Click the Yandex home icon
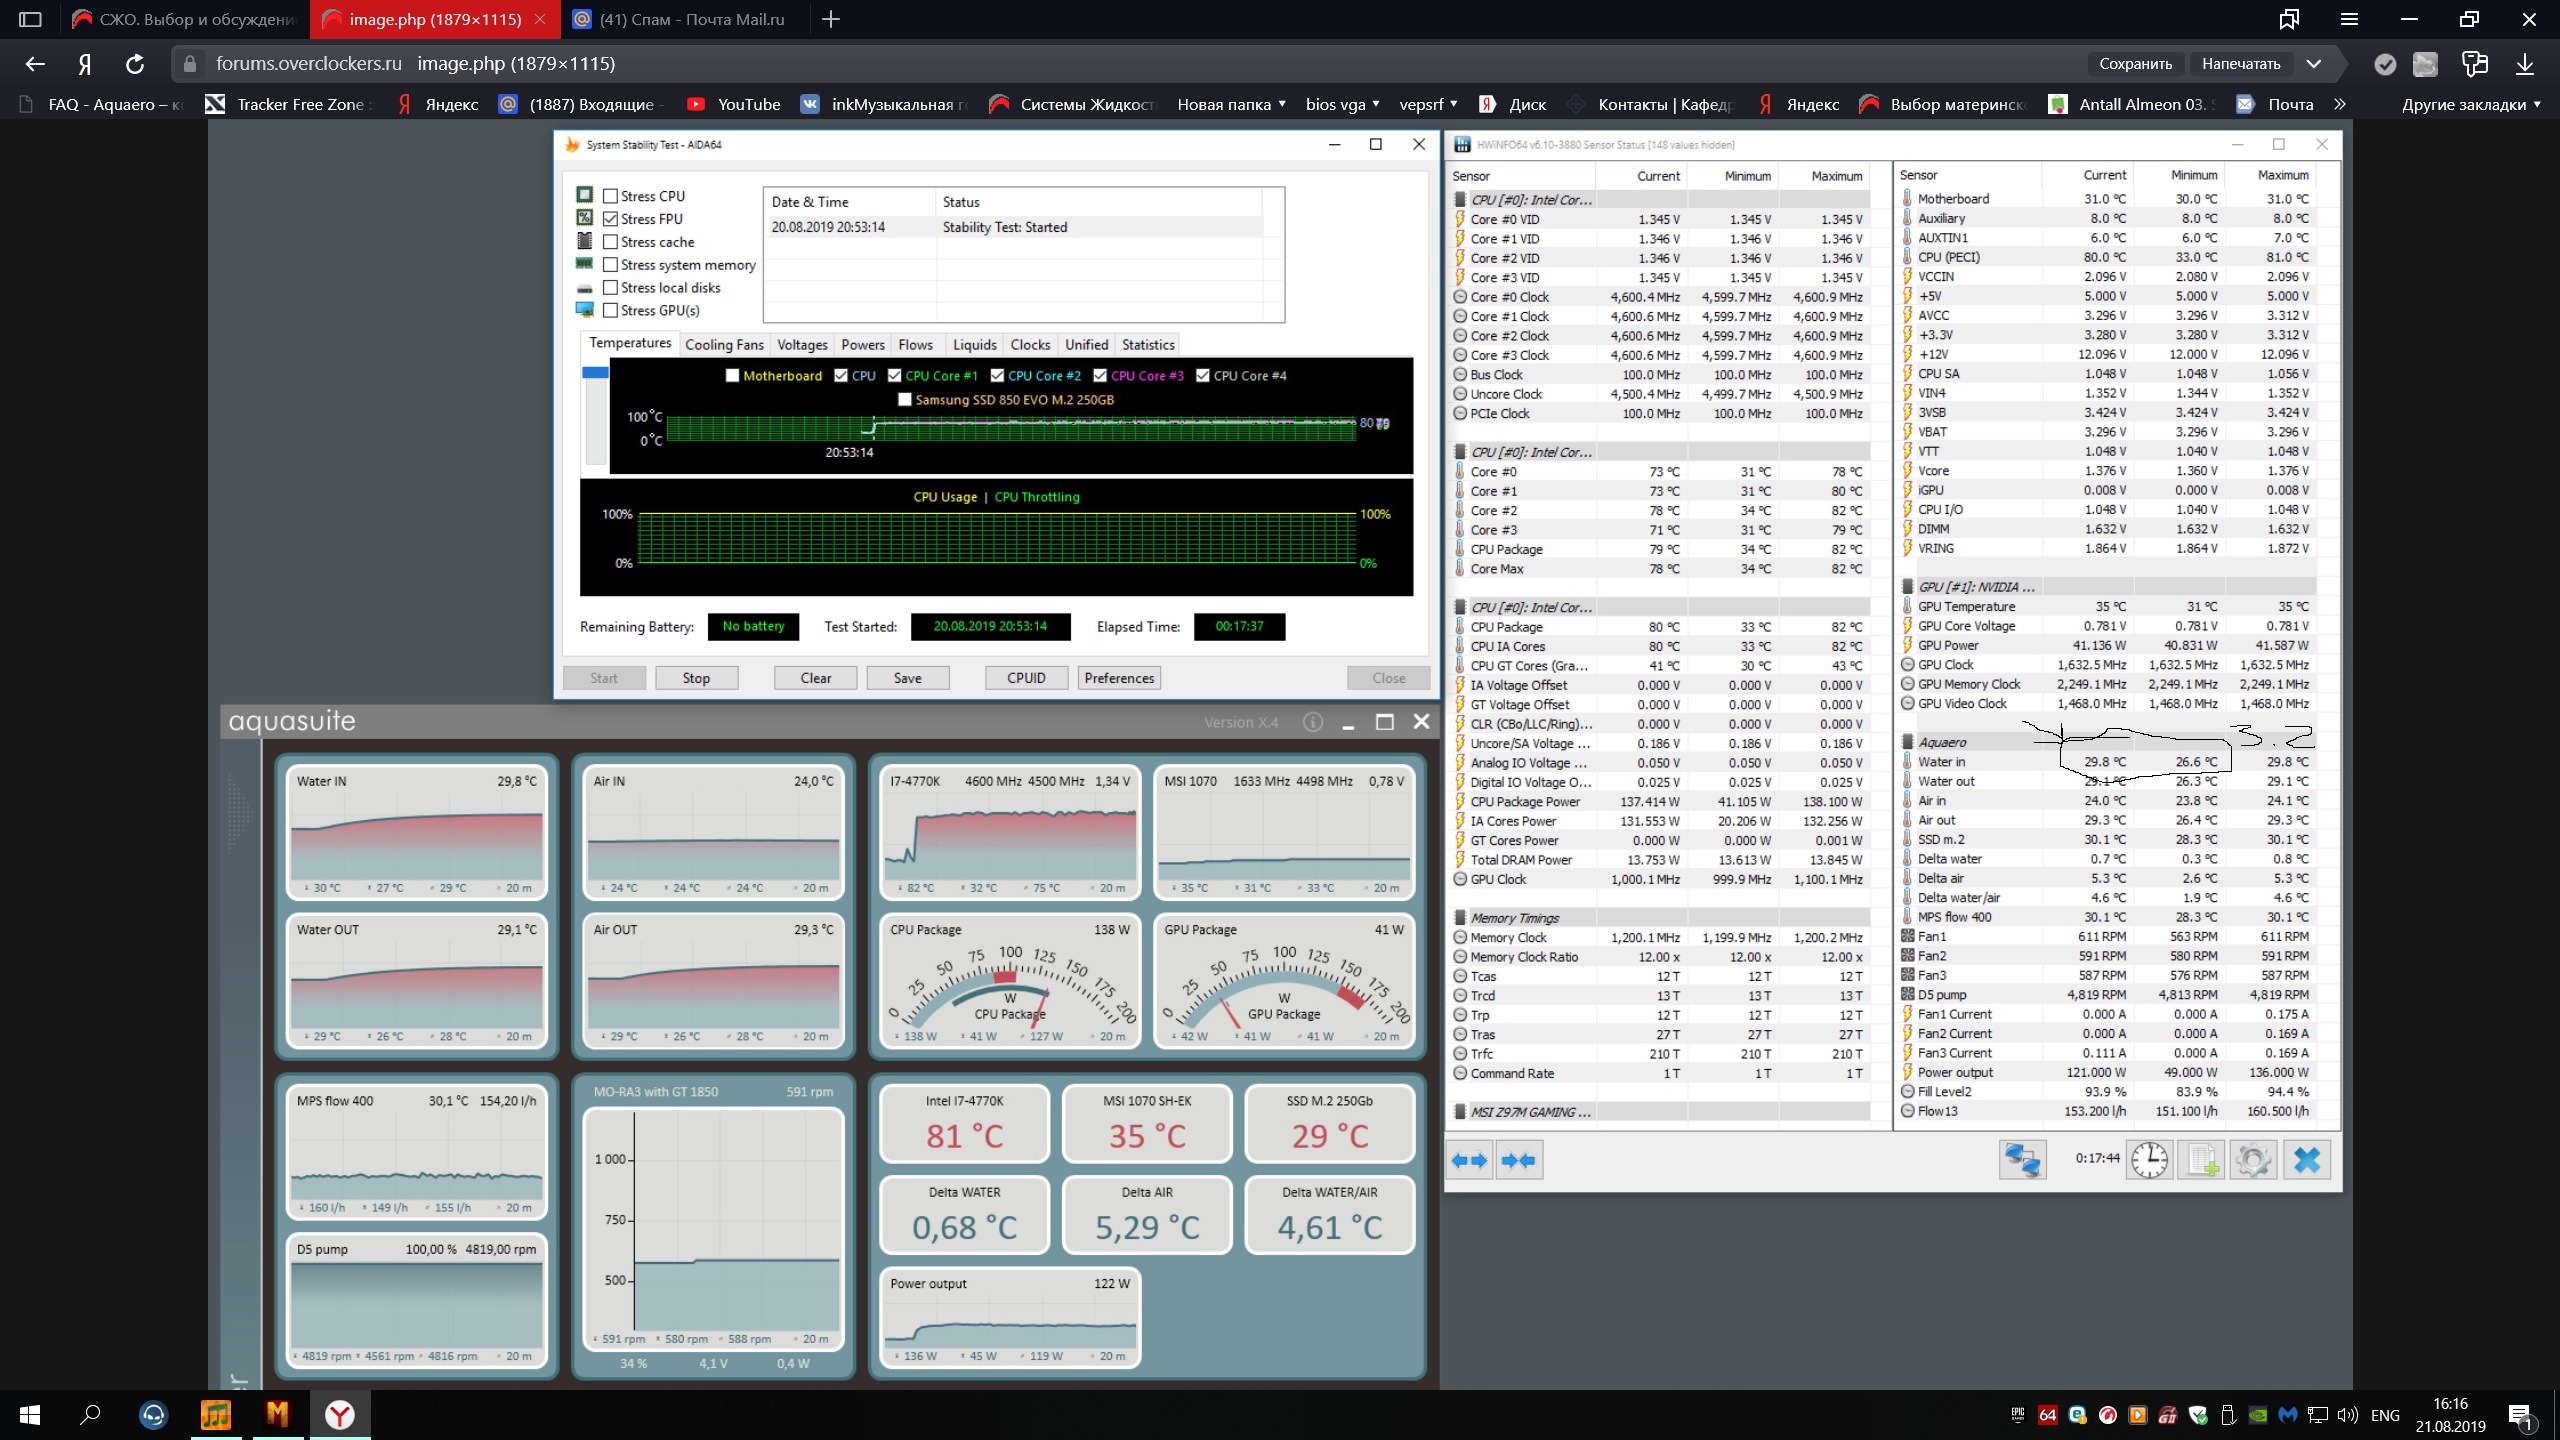 click(x=85, y=64)
